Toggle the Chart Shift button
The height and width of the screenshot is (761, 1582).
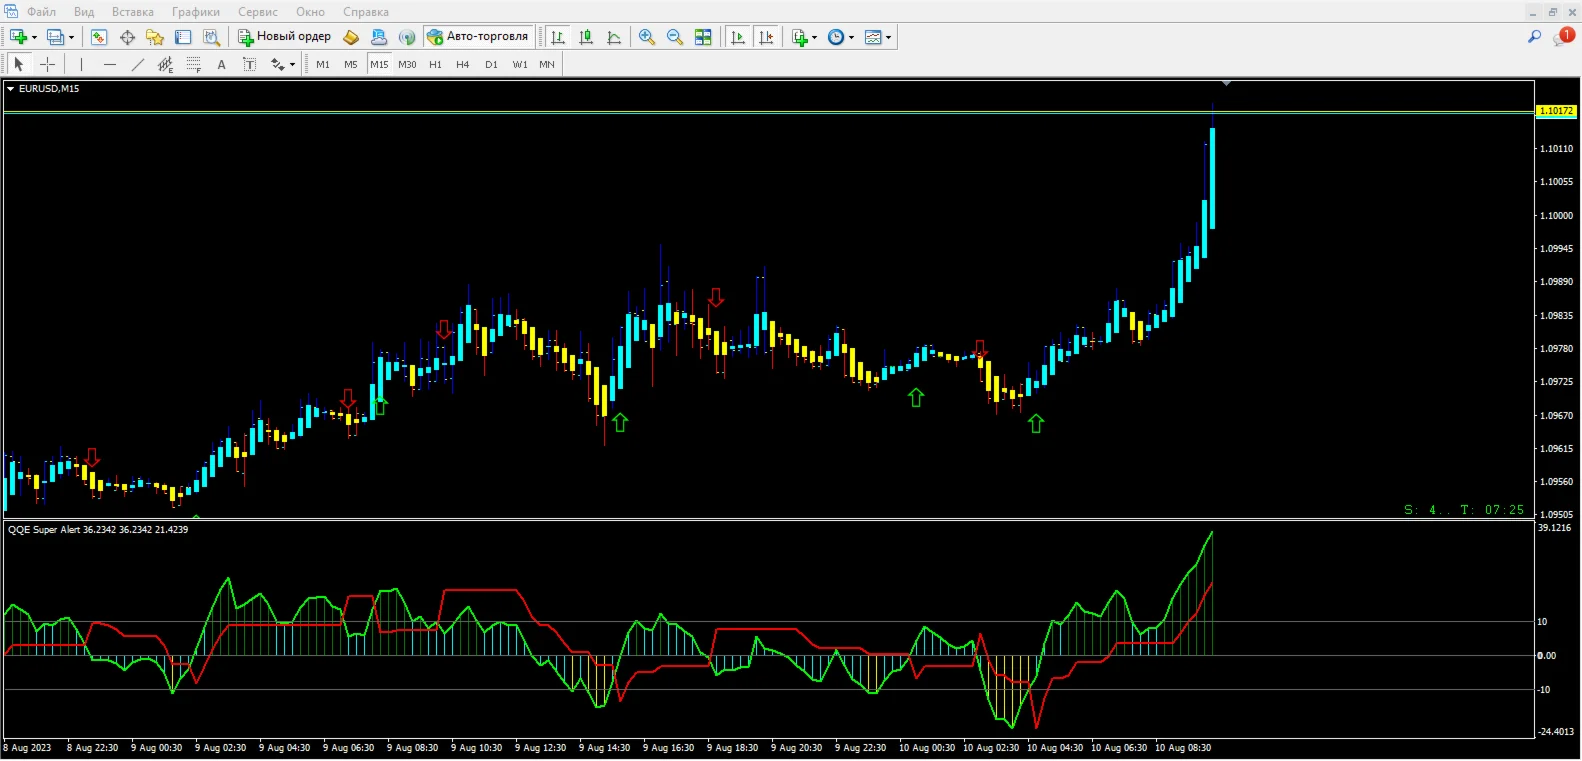pos(766,37)
